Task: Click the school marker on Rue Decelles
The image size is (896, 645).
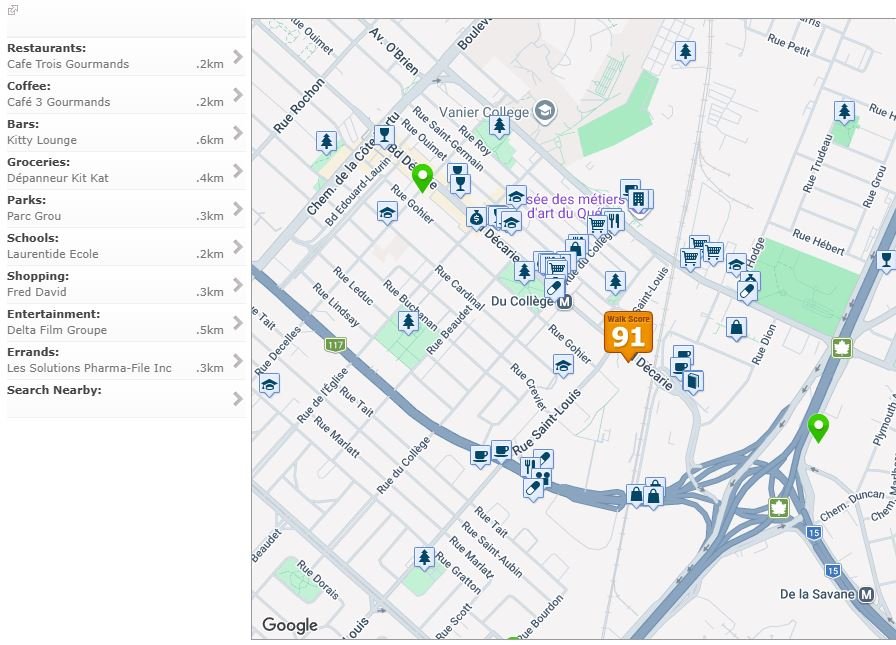Action: pos(269,385)
